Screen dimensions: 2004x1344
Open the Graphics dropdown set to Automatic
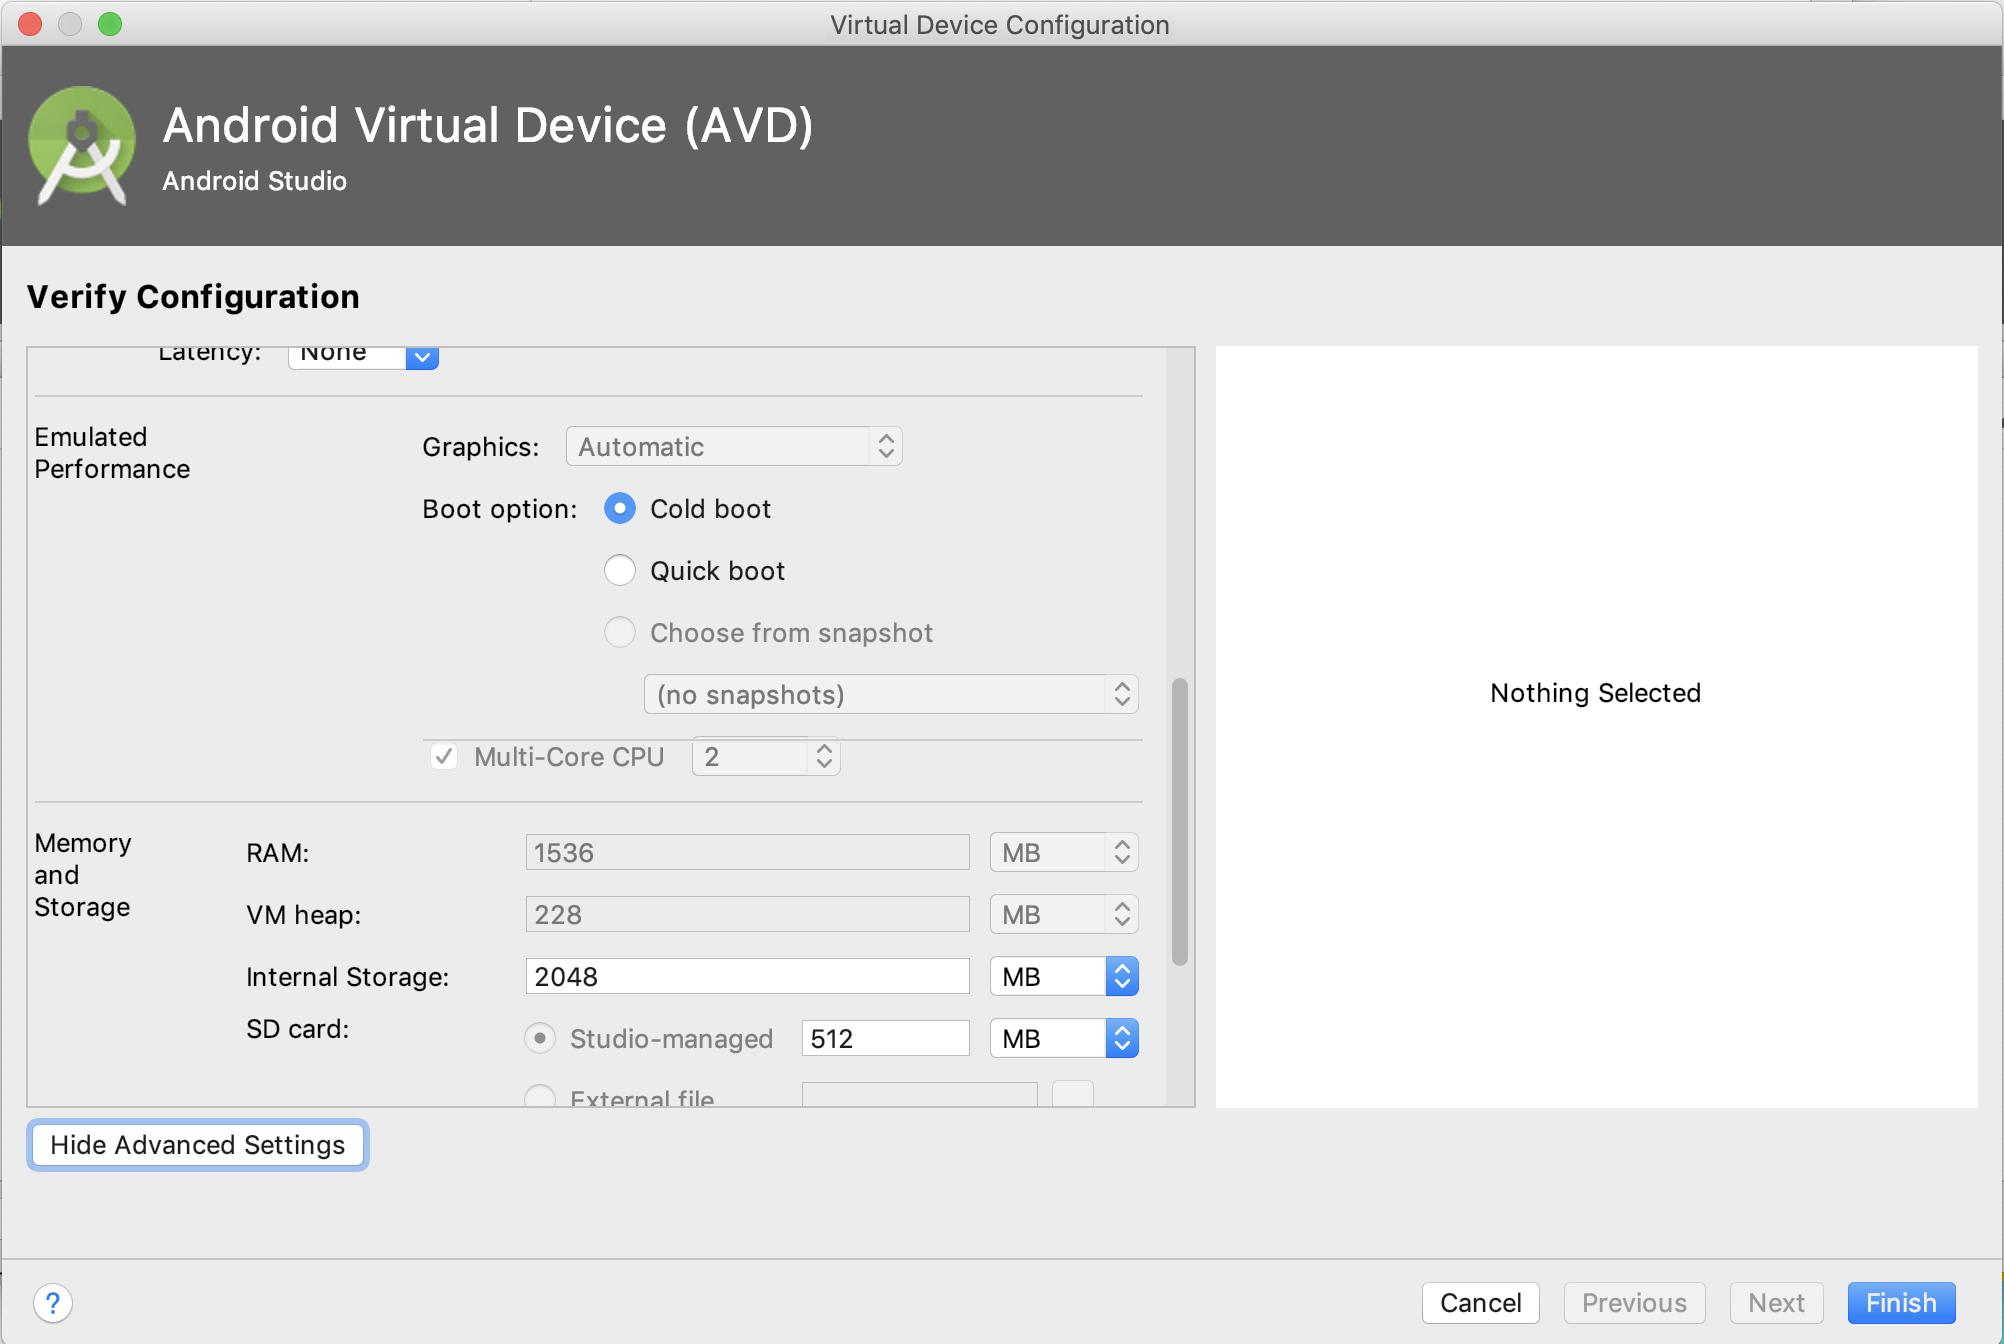[x=734, y=447]
